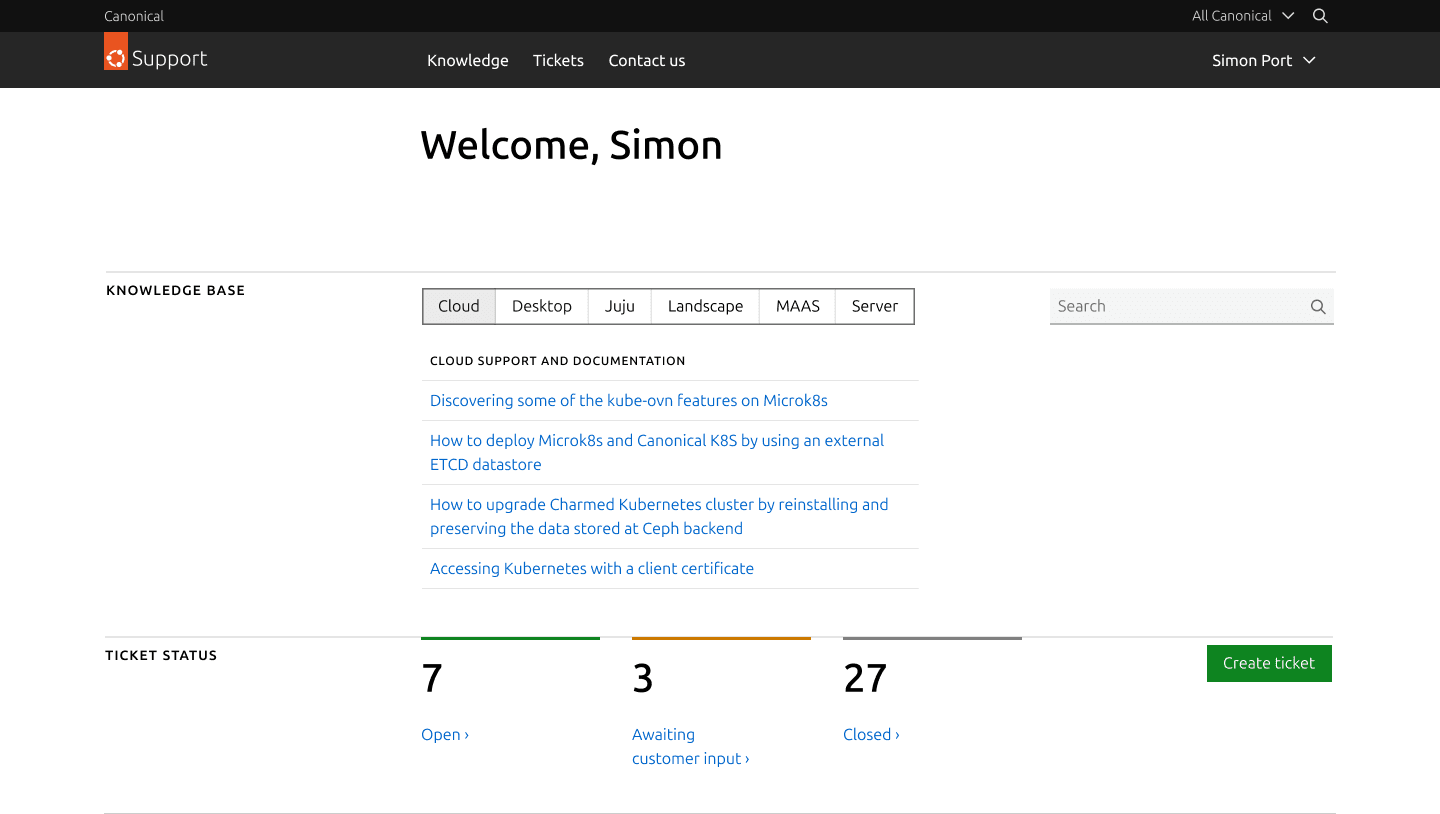The image size is (1440, 814).
Task: Click the awaiting input ticket count 3
Action: (x=643, y=678)
